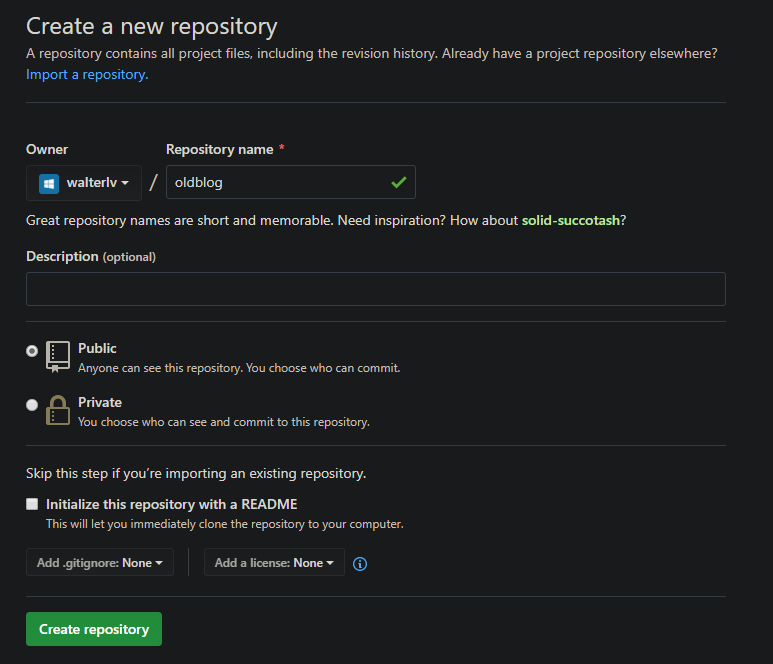Click the Private repository lock icon
The width and height of the screenshot is (773, 664).
pyautogui.click(x=58, y=410)
